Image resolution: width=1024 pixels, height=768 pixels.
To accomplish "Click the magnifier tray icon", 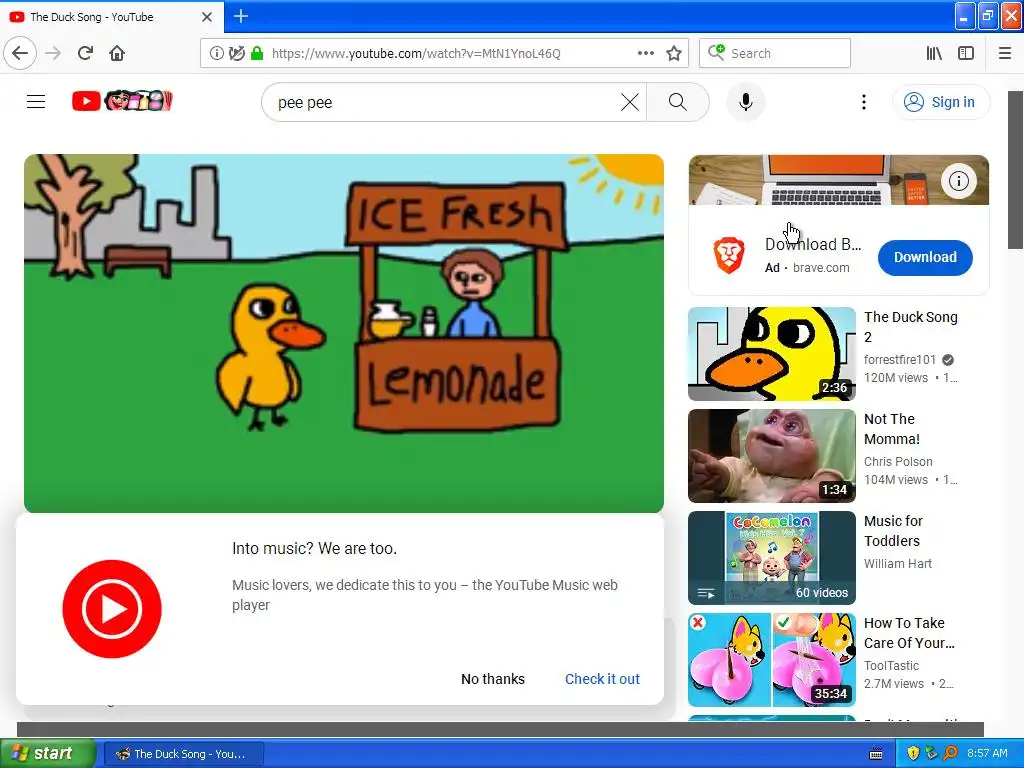I will click(x=950, y=754).
